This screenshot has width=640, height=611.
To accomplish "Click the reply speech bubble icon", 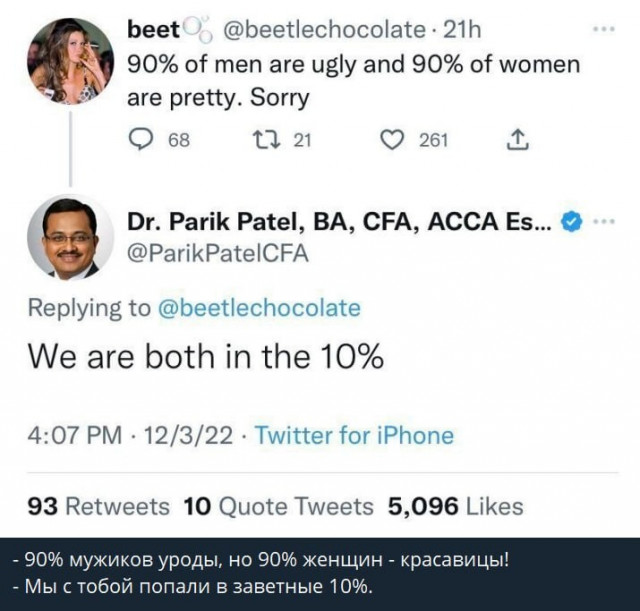I will [x=141, y=140].
